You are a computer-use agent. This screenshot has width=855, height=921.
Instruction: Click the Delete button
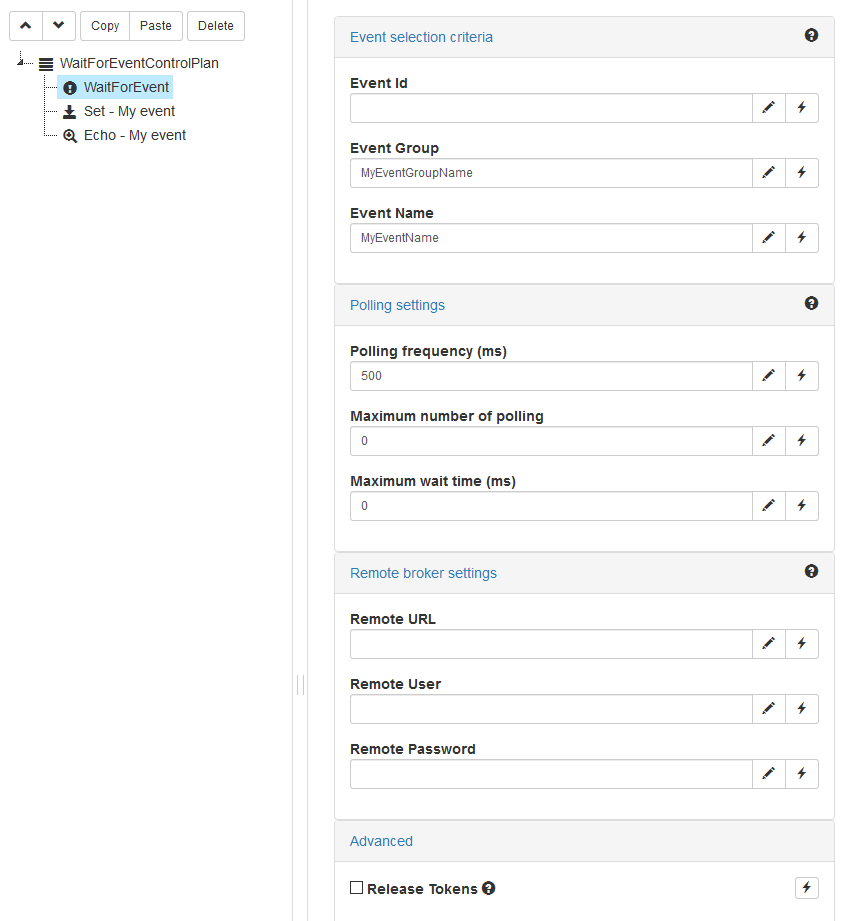pyautogui.click(x=216, y=26)
